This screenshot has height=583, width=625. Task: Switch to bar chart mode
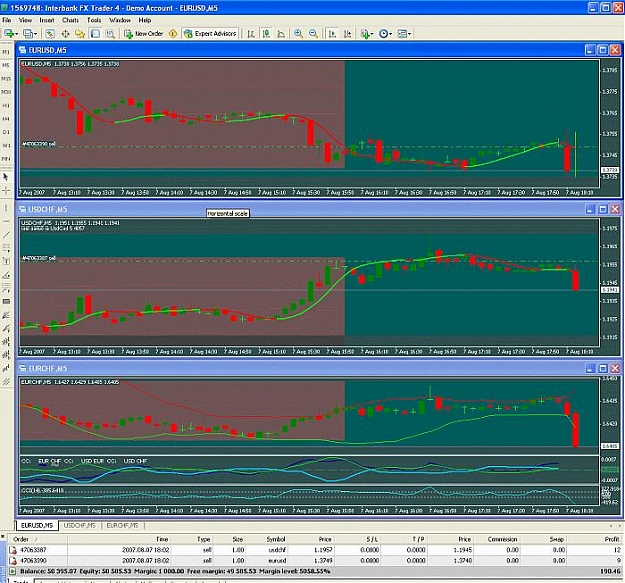pos(251,34)
